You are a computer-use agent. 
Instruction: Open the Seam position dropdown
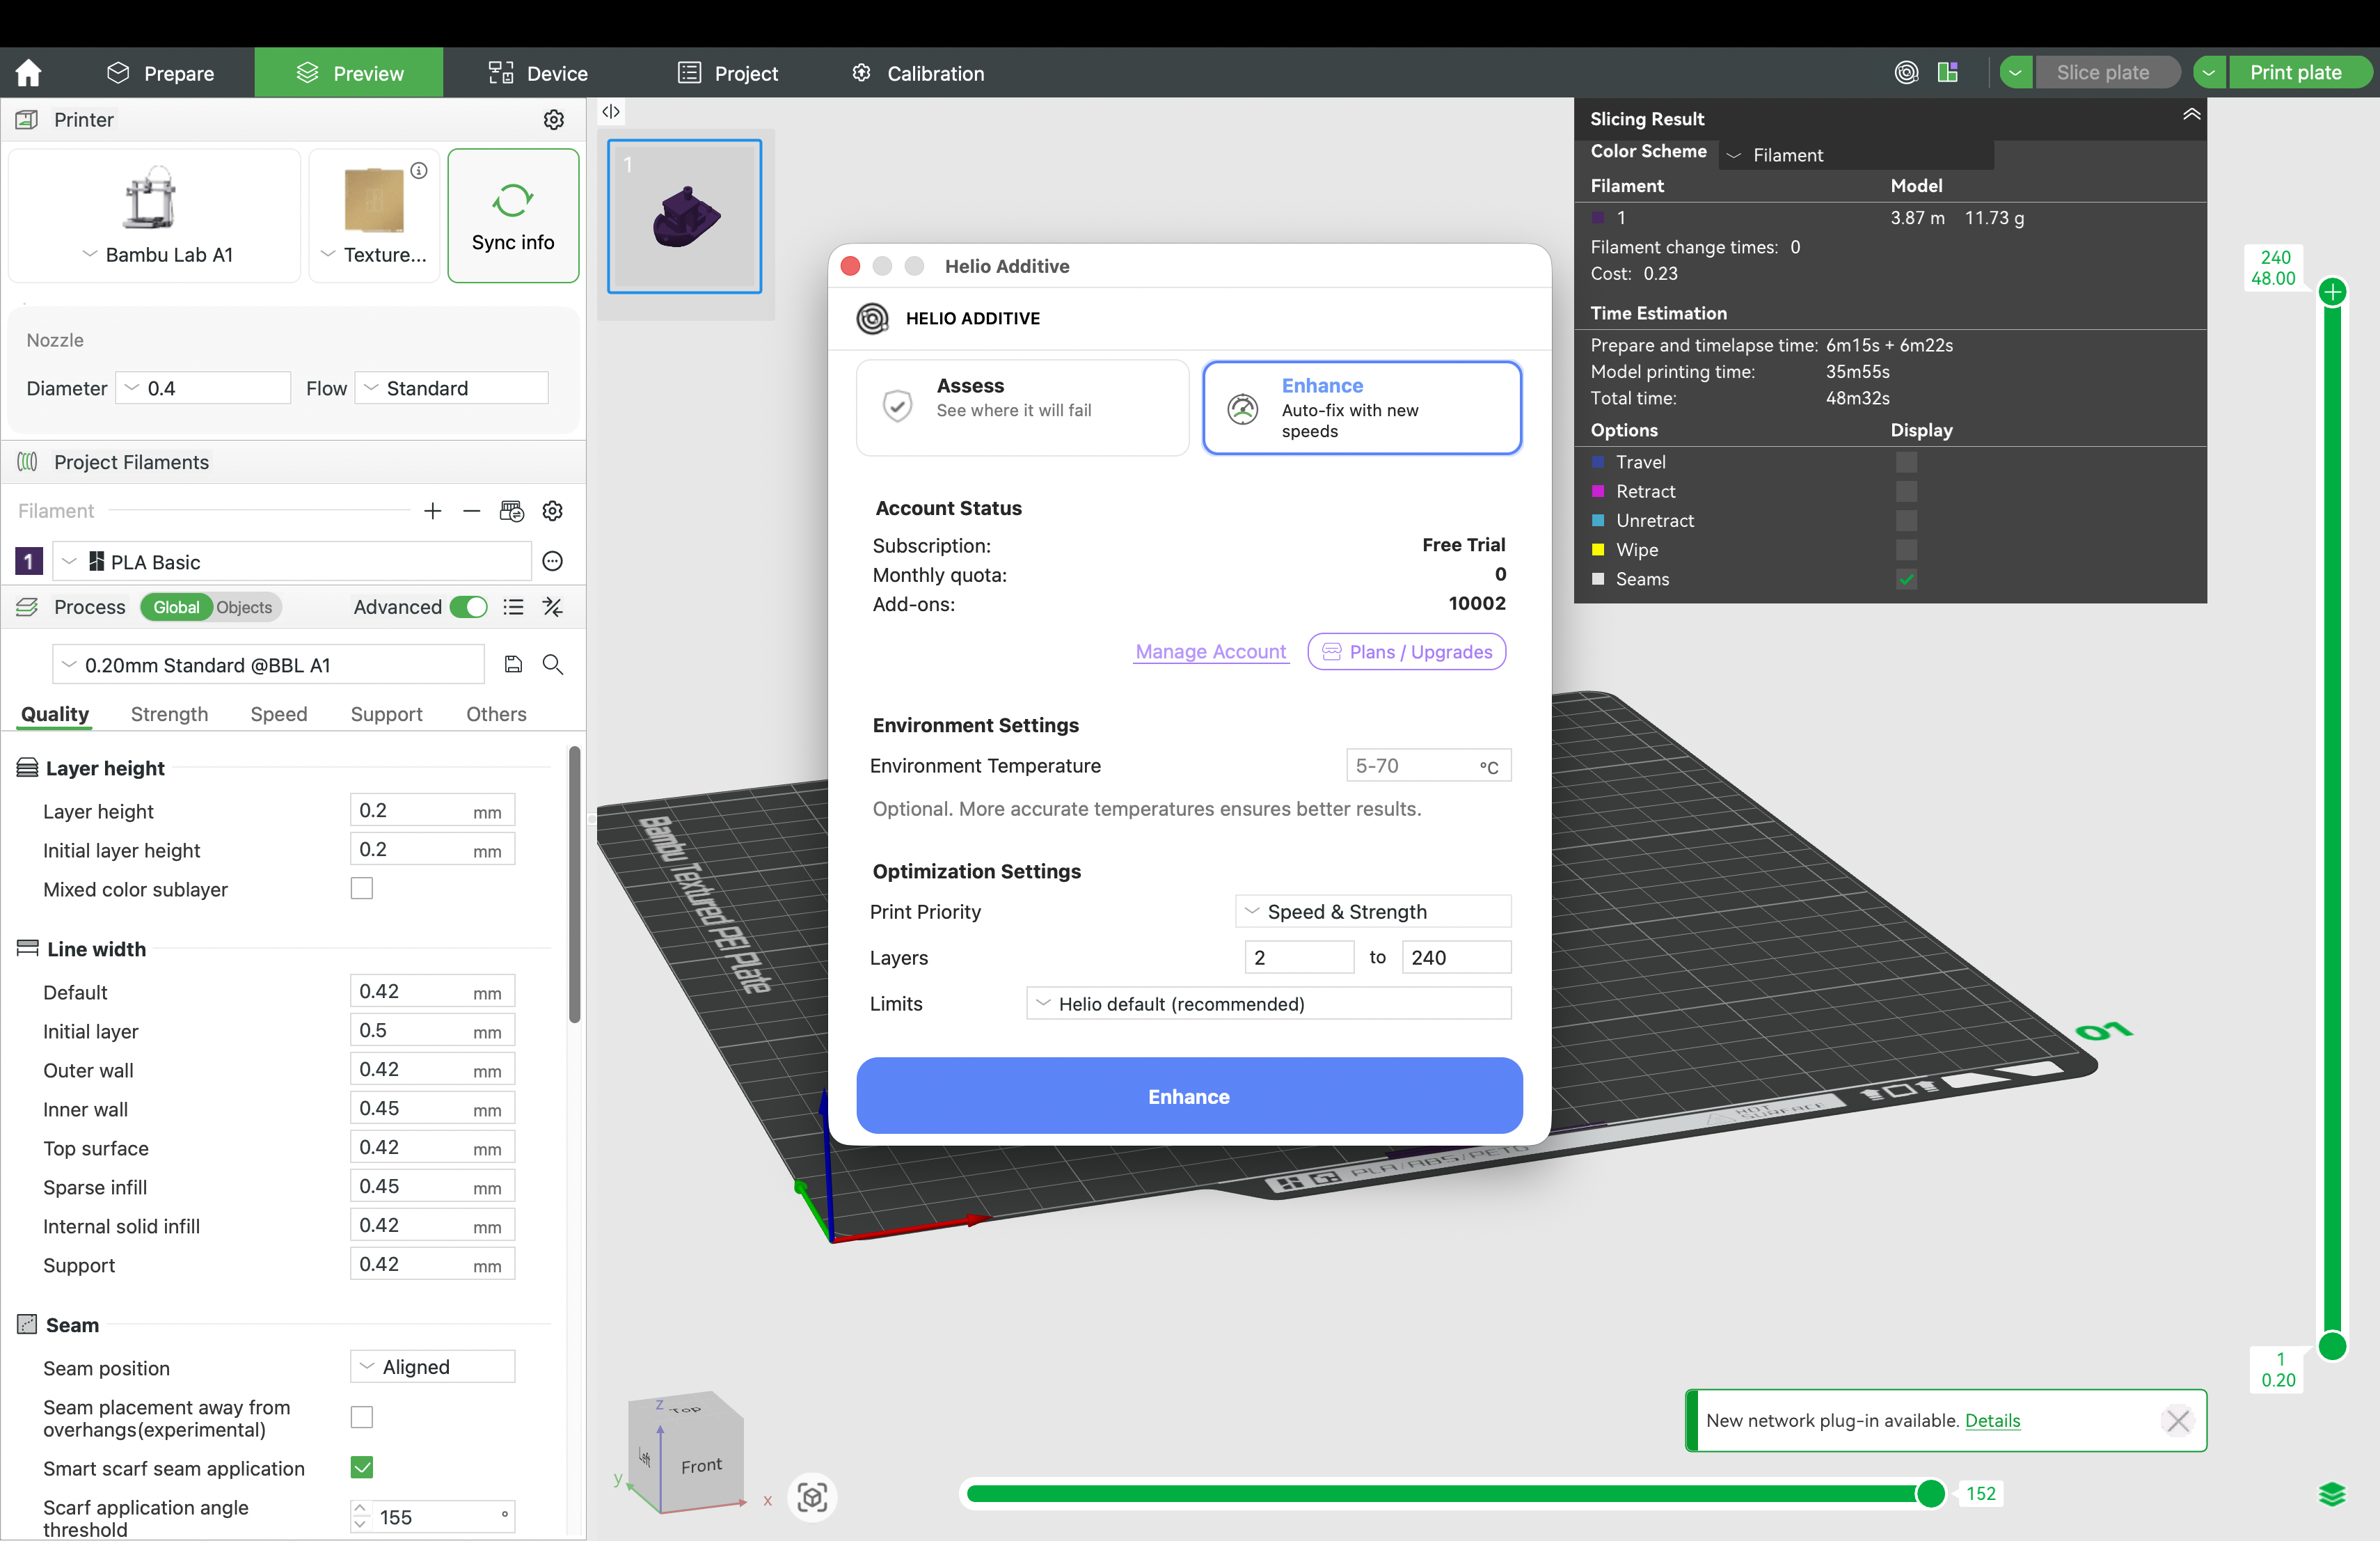point(432,1366)
